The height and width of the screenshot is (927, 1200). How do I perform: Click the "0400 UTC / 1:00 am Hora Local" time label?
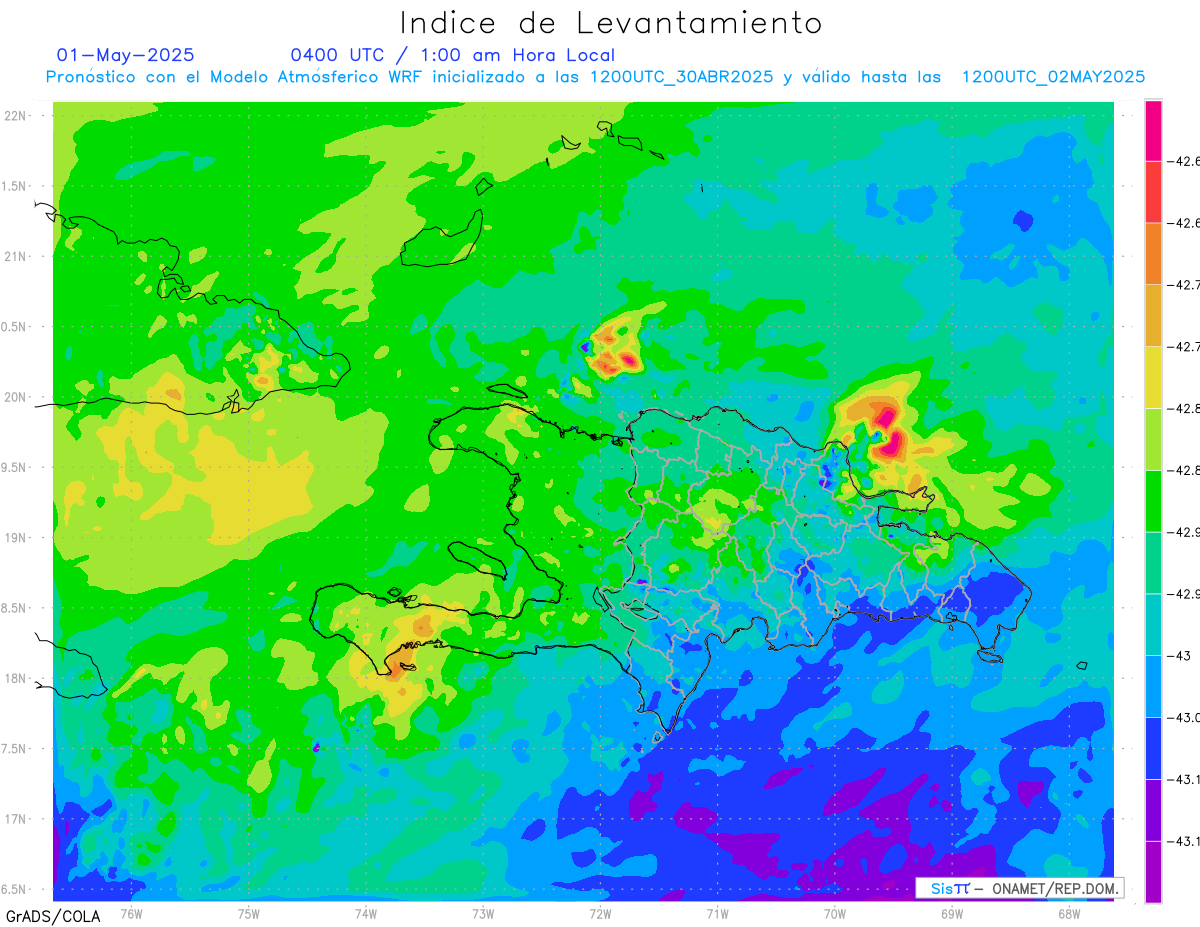[452, 55]
